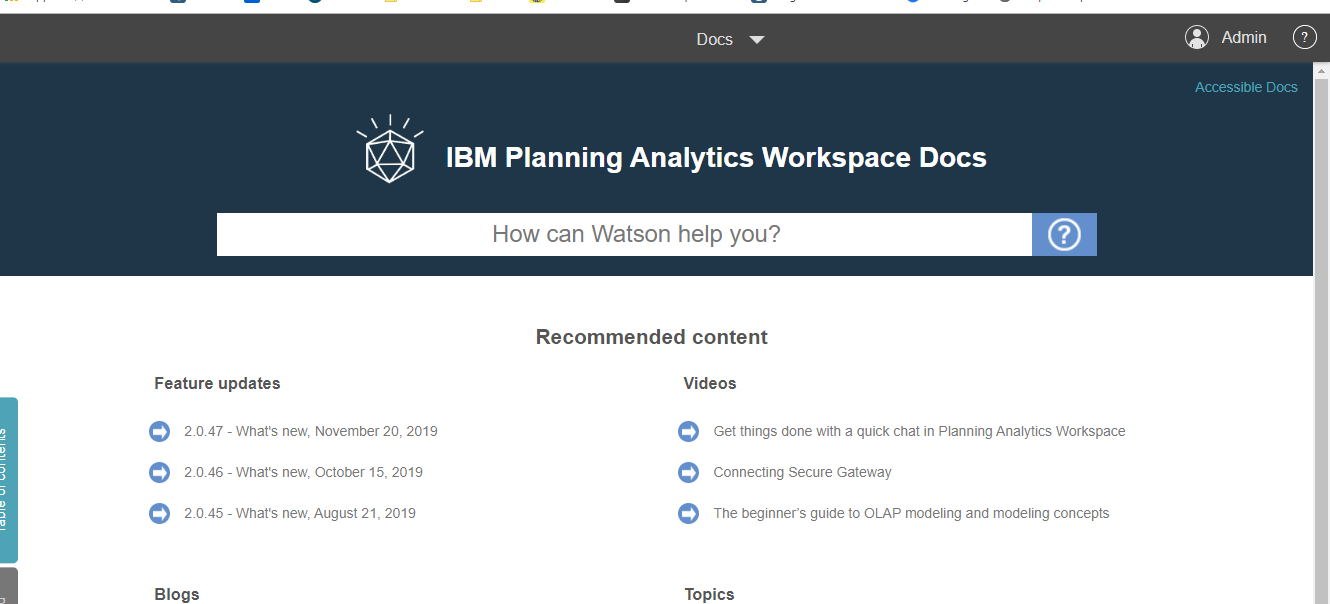Open 'Get things done with a quick chat' video
The image size is (1330, 604).
(919, 431)
